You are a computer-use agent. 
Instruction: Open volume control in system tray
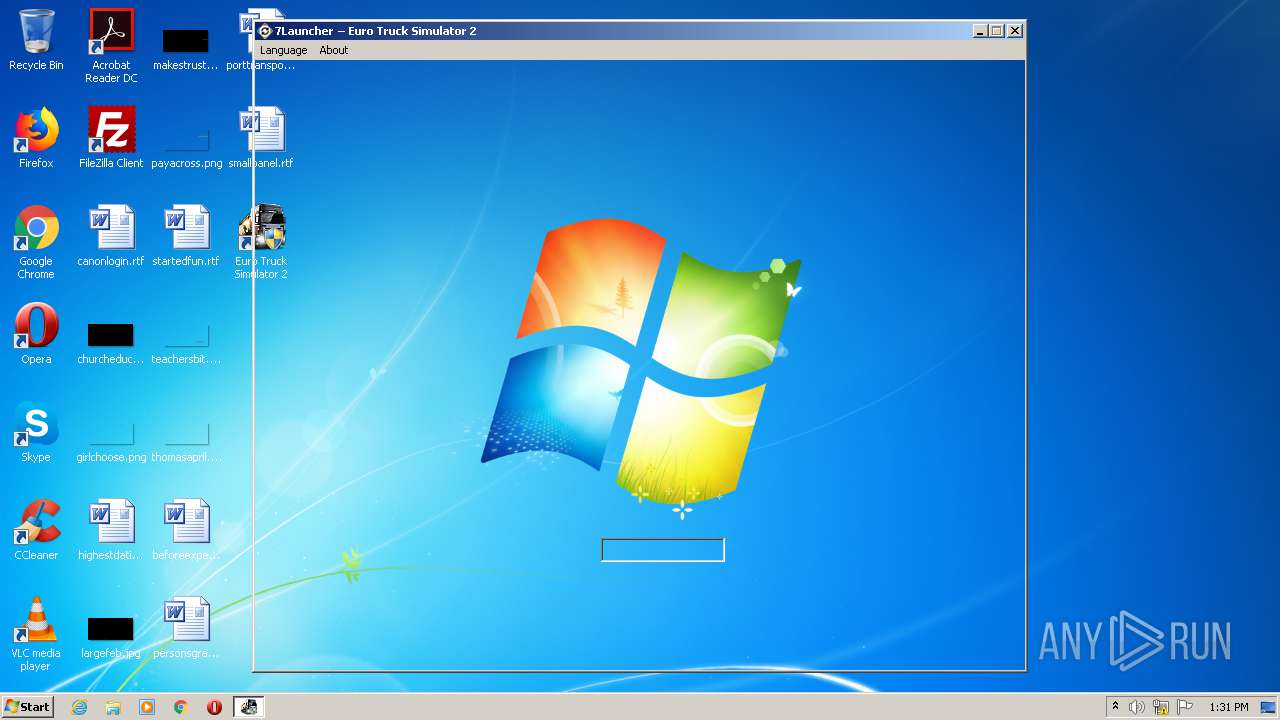point(1137,707)
